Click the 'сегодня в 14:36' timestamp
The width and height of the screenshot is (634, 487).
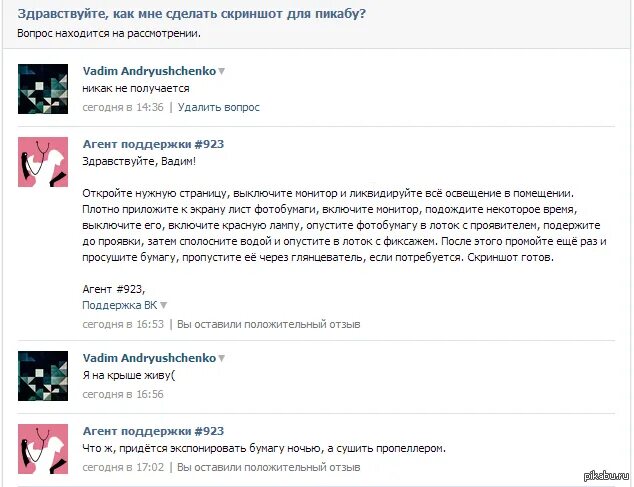(x=122, y=107)
